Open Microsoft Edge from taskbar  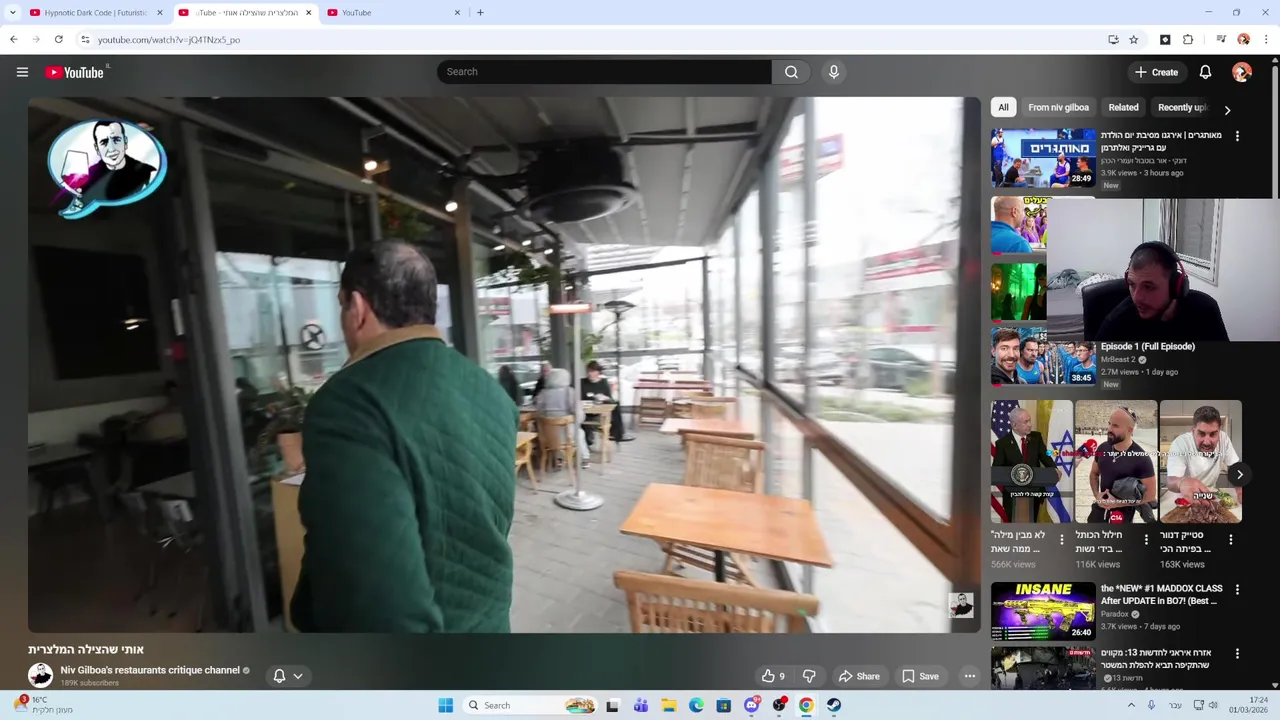(696, 705)
